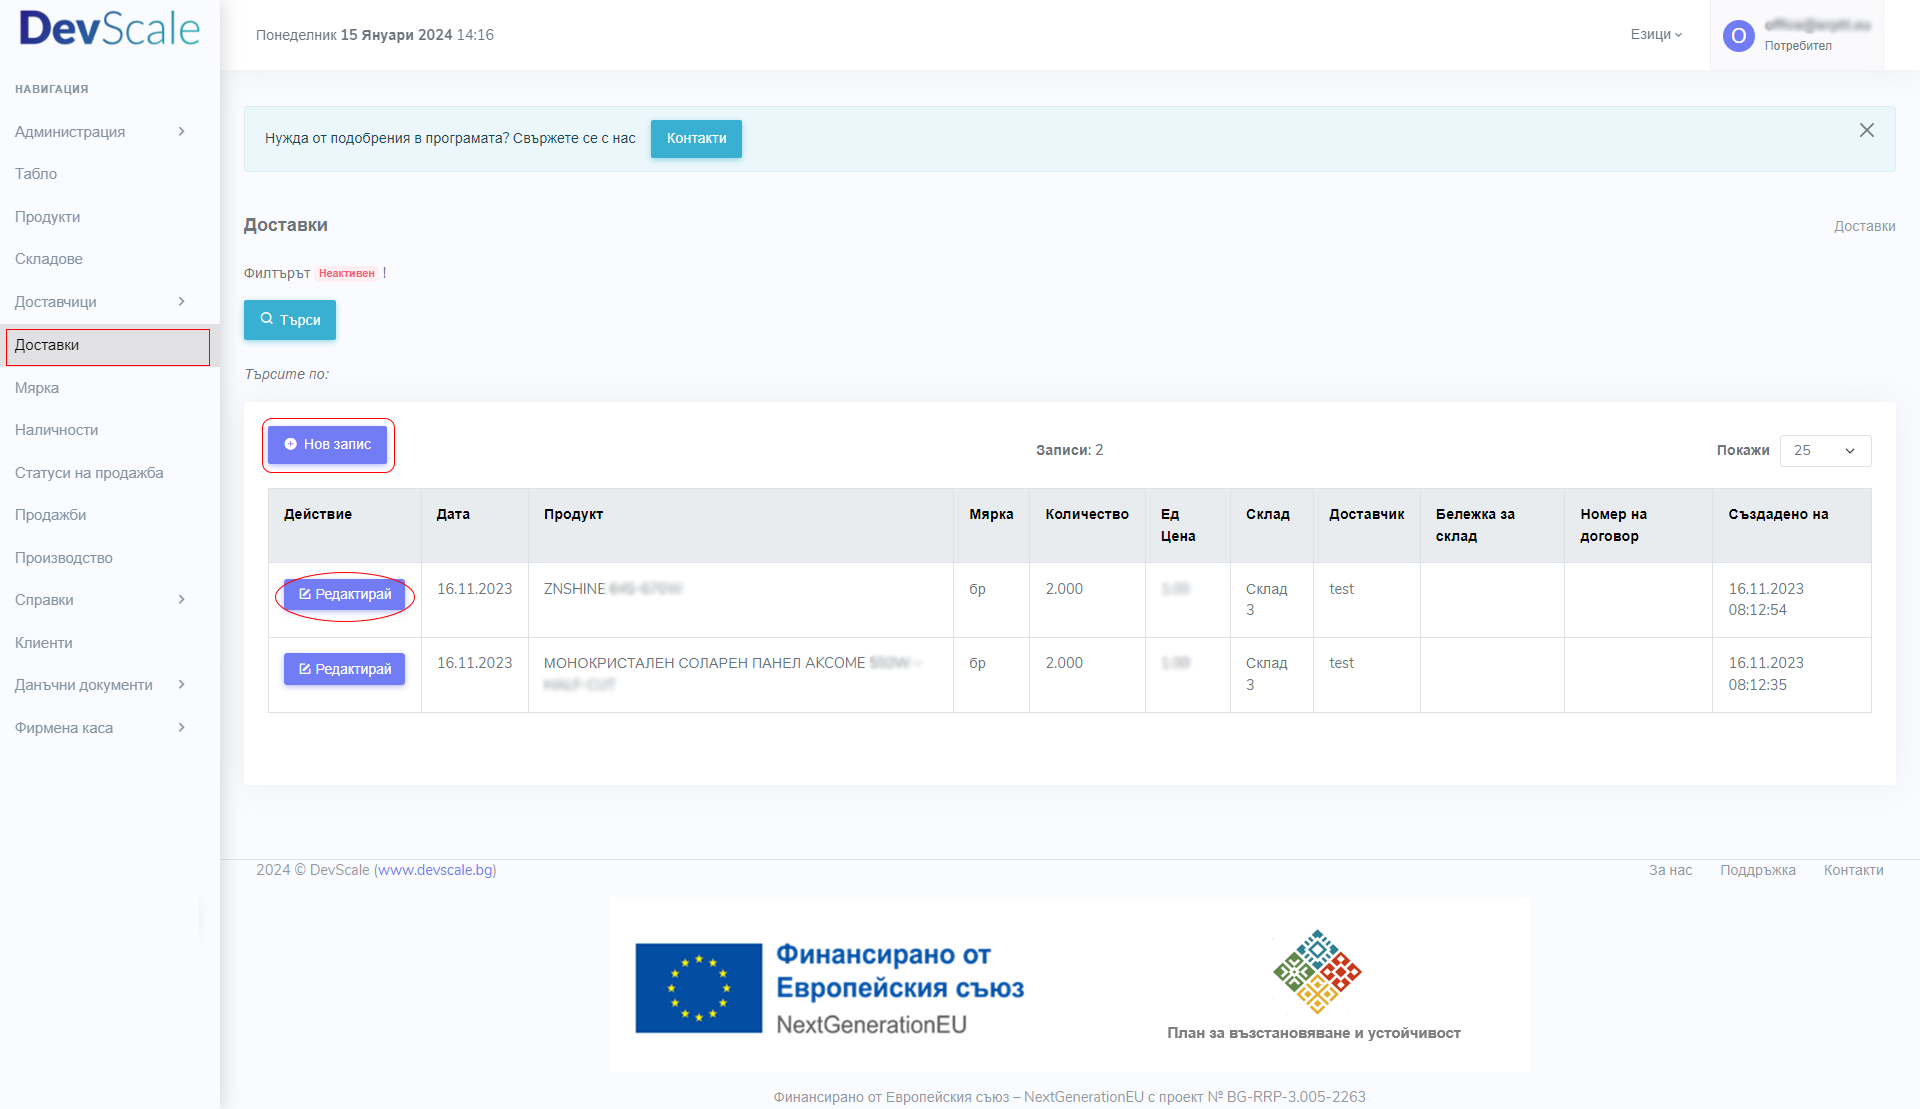Edit the МОНОКРИСТАЛЕН СОЛАРЕН ПАНЕЛ row
Screen dimensions: 1920x1109
pyautogui.click(x=344, y=669)
